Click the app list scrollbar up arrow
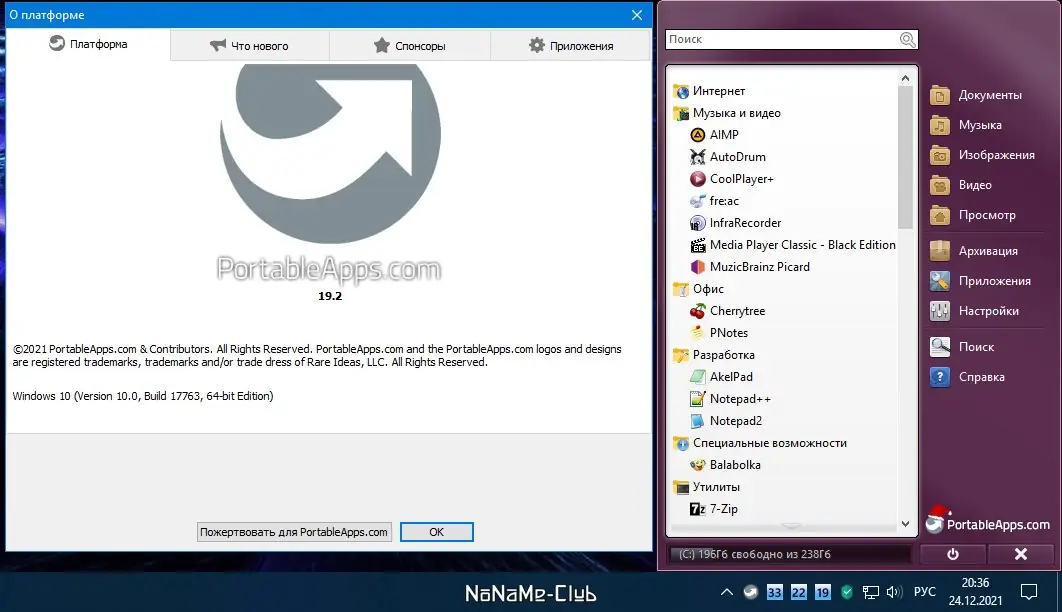1062x612 pixels. (906, 78)
